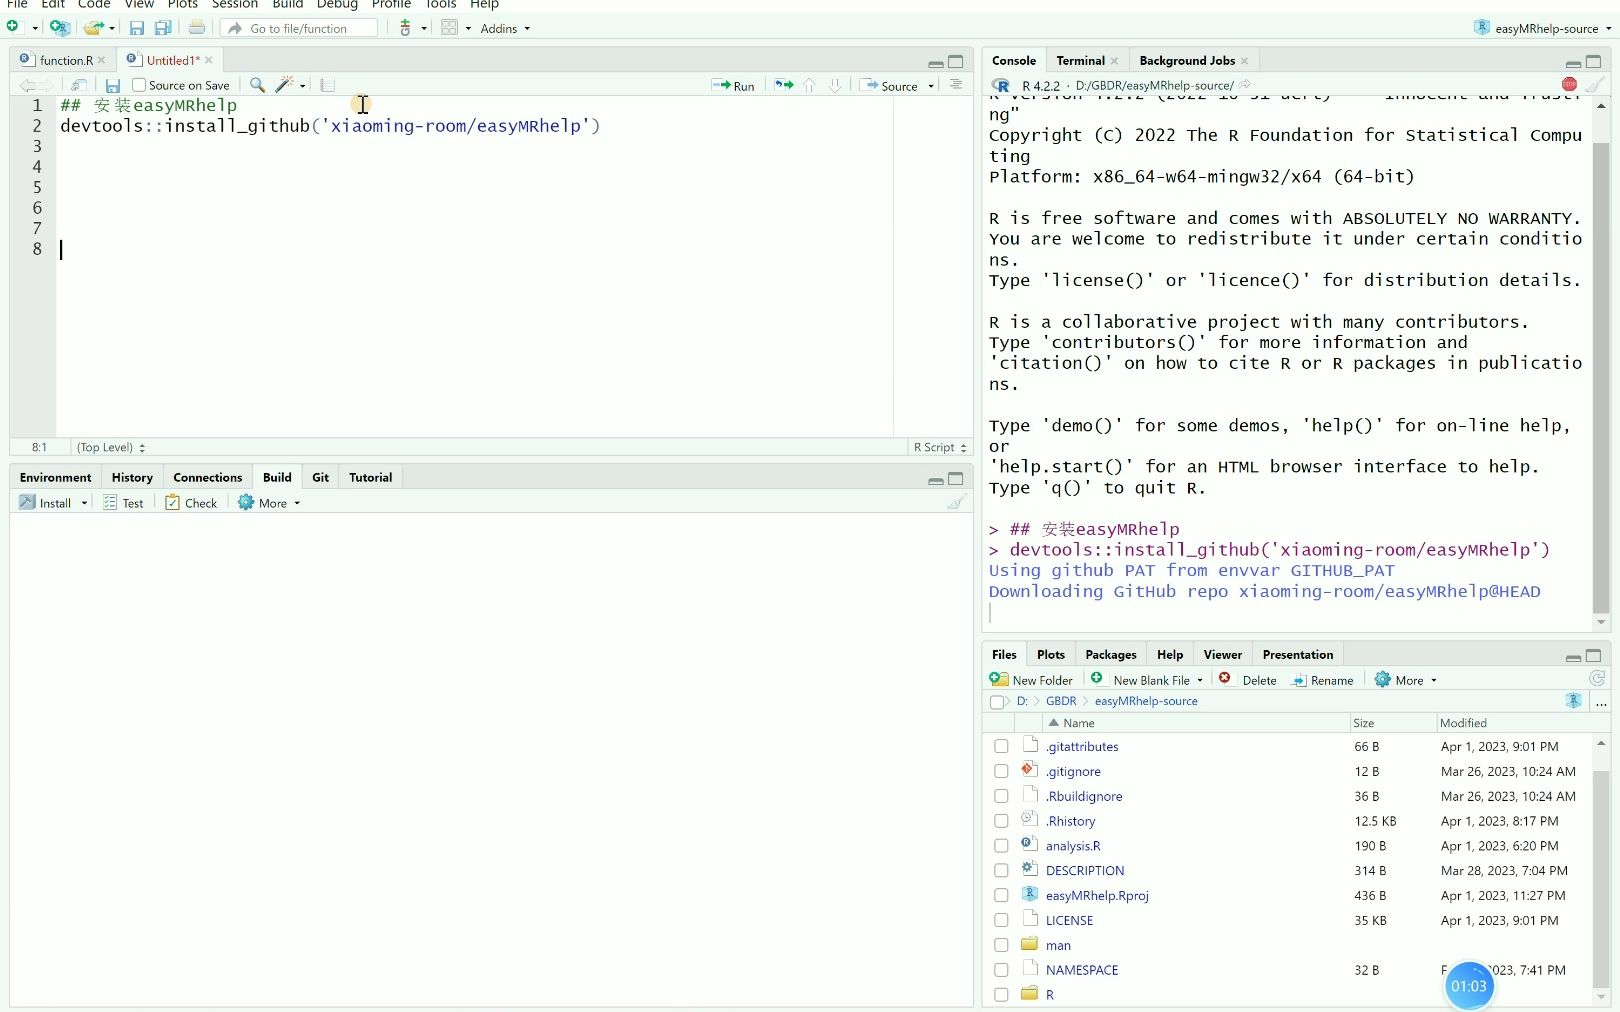The width and height of the screenshot is (1620, 1012).
Task: Expand the Build pane More menu
Action: click(269, 503)
